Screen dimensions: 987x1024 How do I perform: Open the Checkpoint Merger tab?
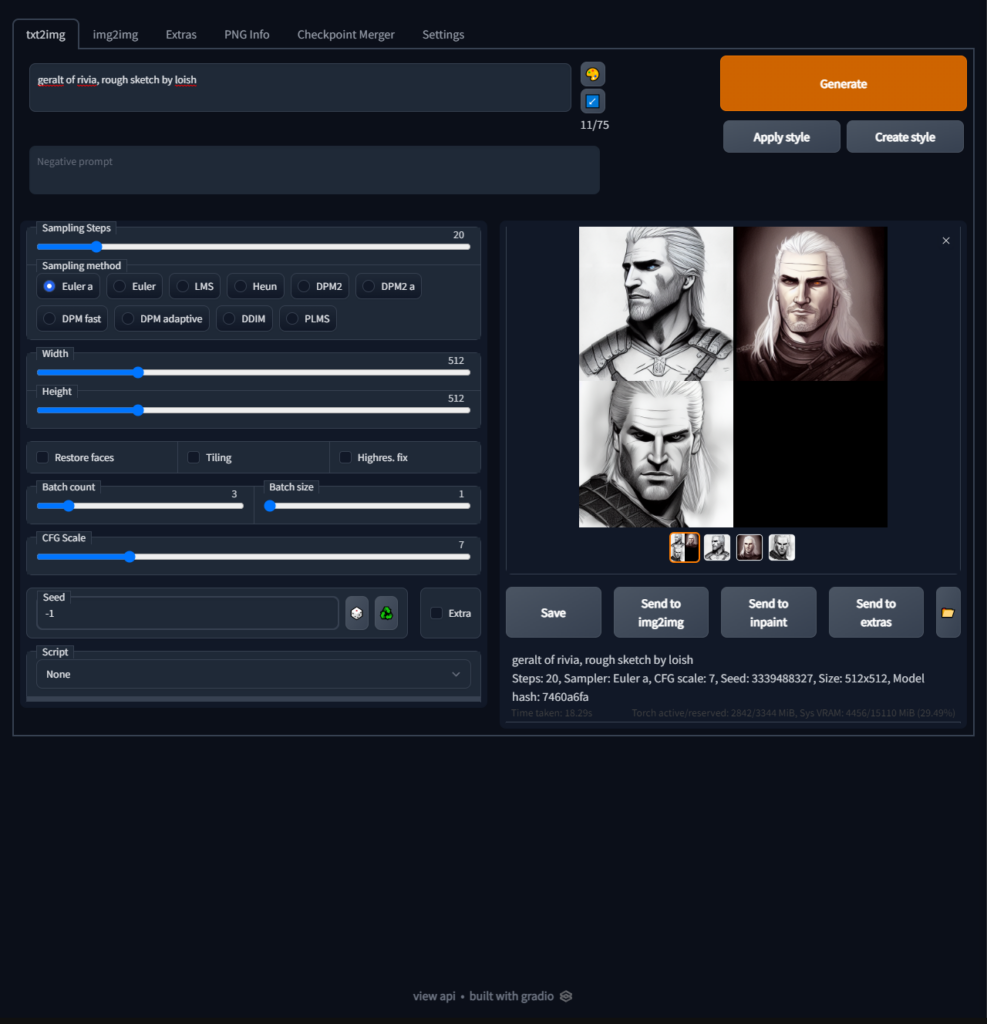346,33
